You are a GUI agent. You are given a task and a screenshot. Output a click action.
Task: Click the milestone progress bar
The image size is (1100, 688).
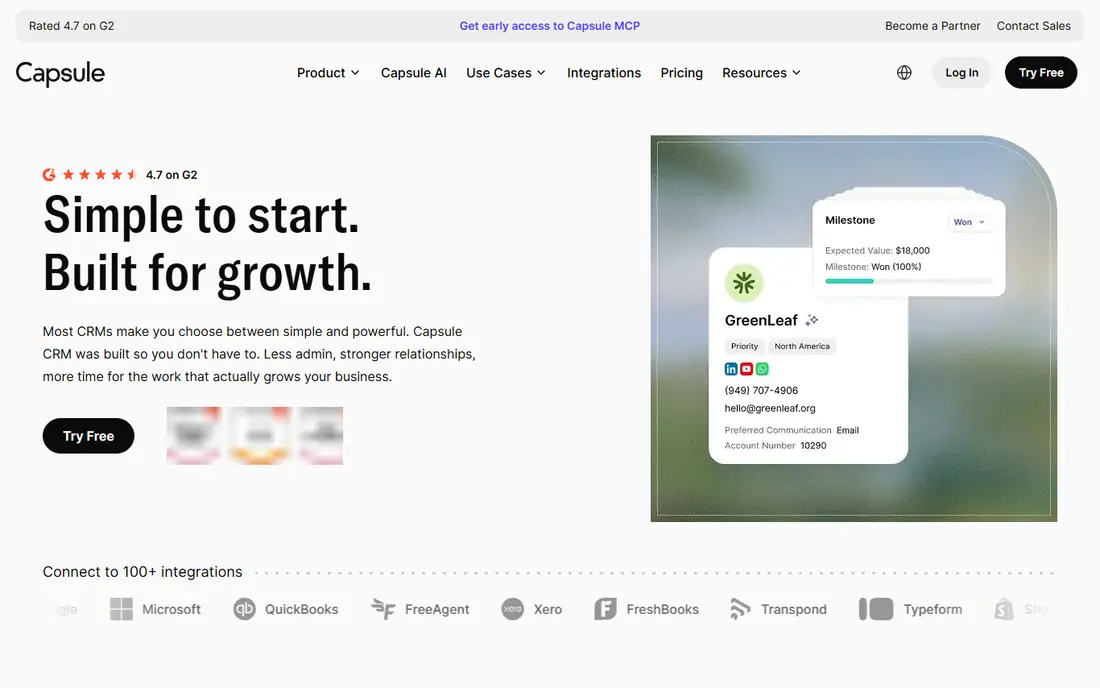point(909,281)
